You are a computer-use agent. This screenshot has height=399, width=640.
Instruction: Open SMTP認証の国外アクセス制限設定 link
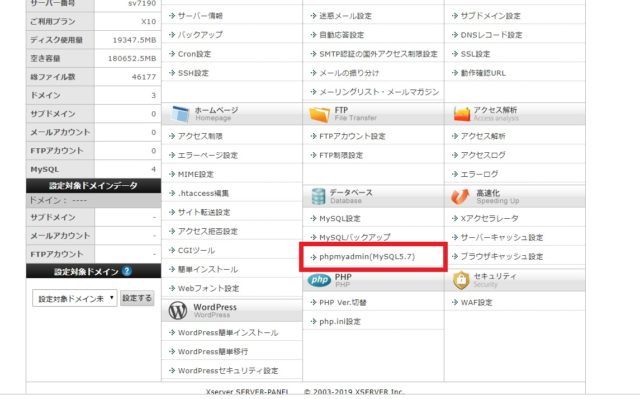pos(378,54)
